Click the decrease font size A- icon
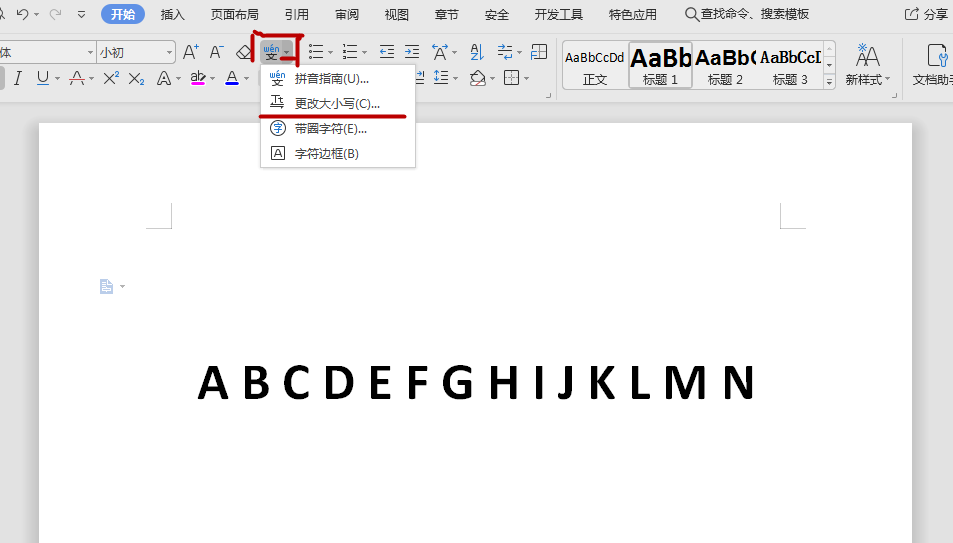Viewport: 953px width, 543px height. (x=216, y=52)
